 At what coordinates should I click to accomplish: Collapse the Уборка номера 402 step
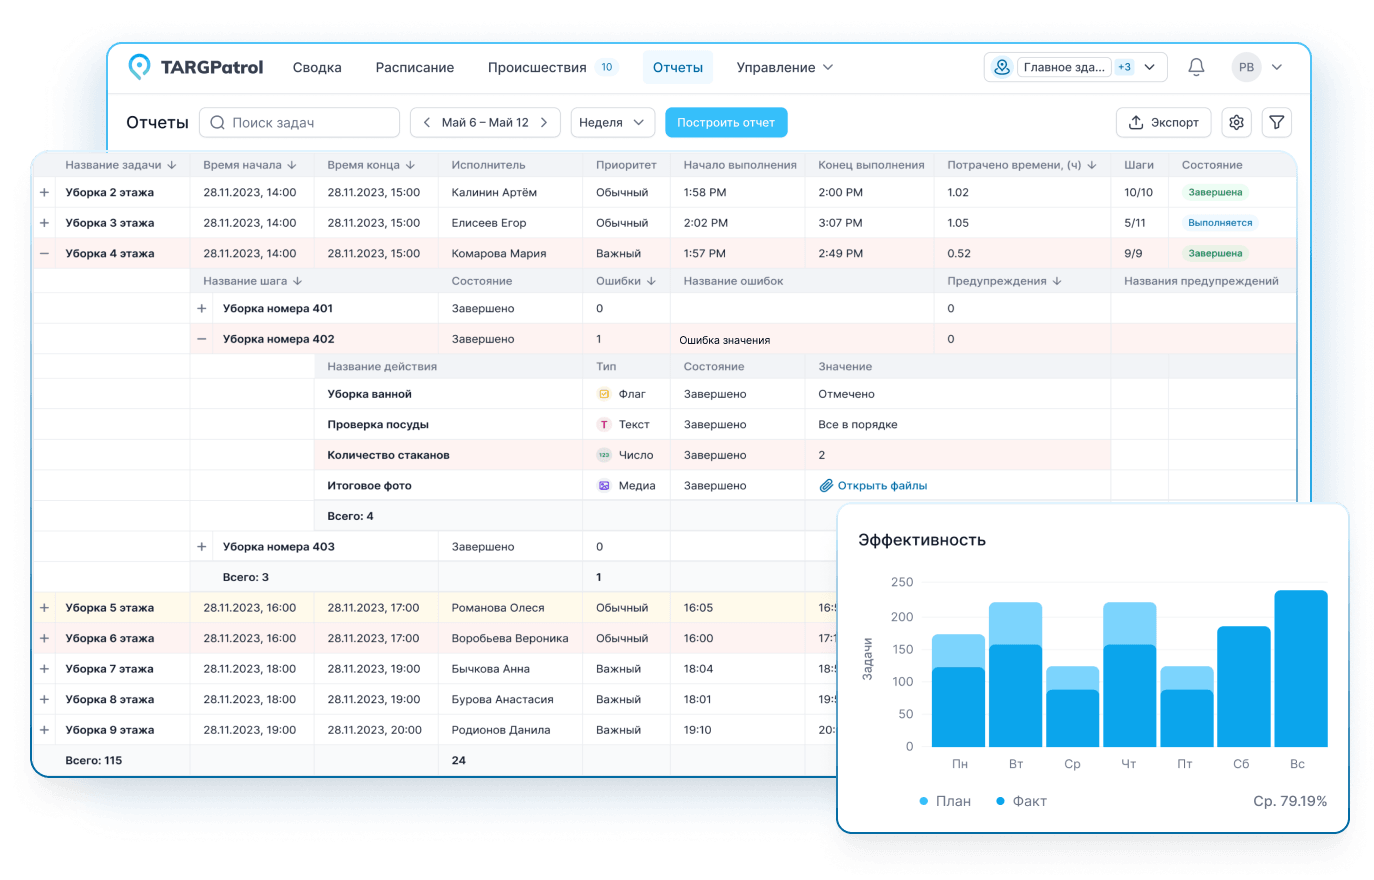pos(202,339)
